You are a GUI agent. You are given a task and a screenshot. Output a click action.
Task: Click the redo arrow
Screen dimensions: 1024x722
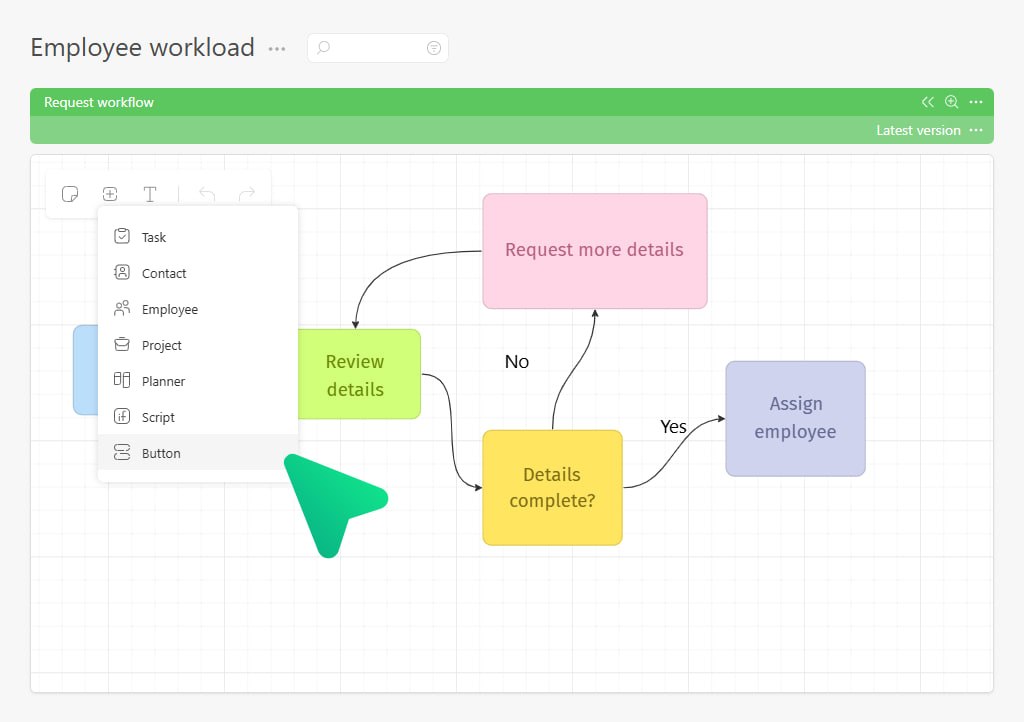pyautogui.click(x=247, y=194)
